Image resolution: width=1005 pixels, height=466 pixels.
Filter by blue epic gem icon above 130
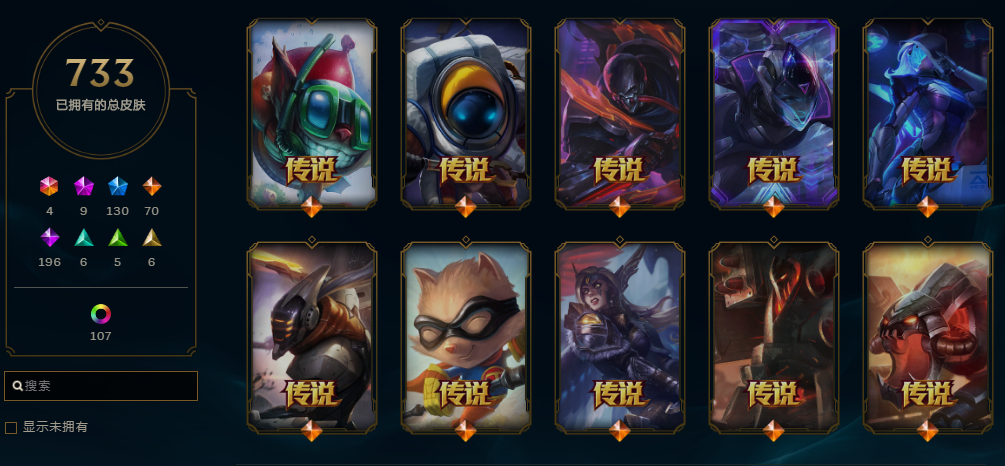click(117, 187)
